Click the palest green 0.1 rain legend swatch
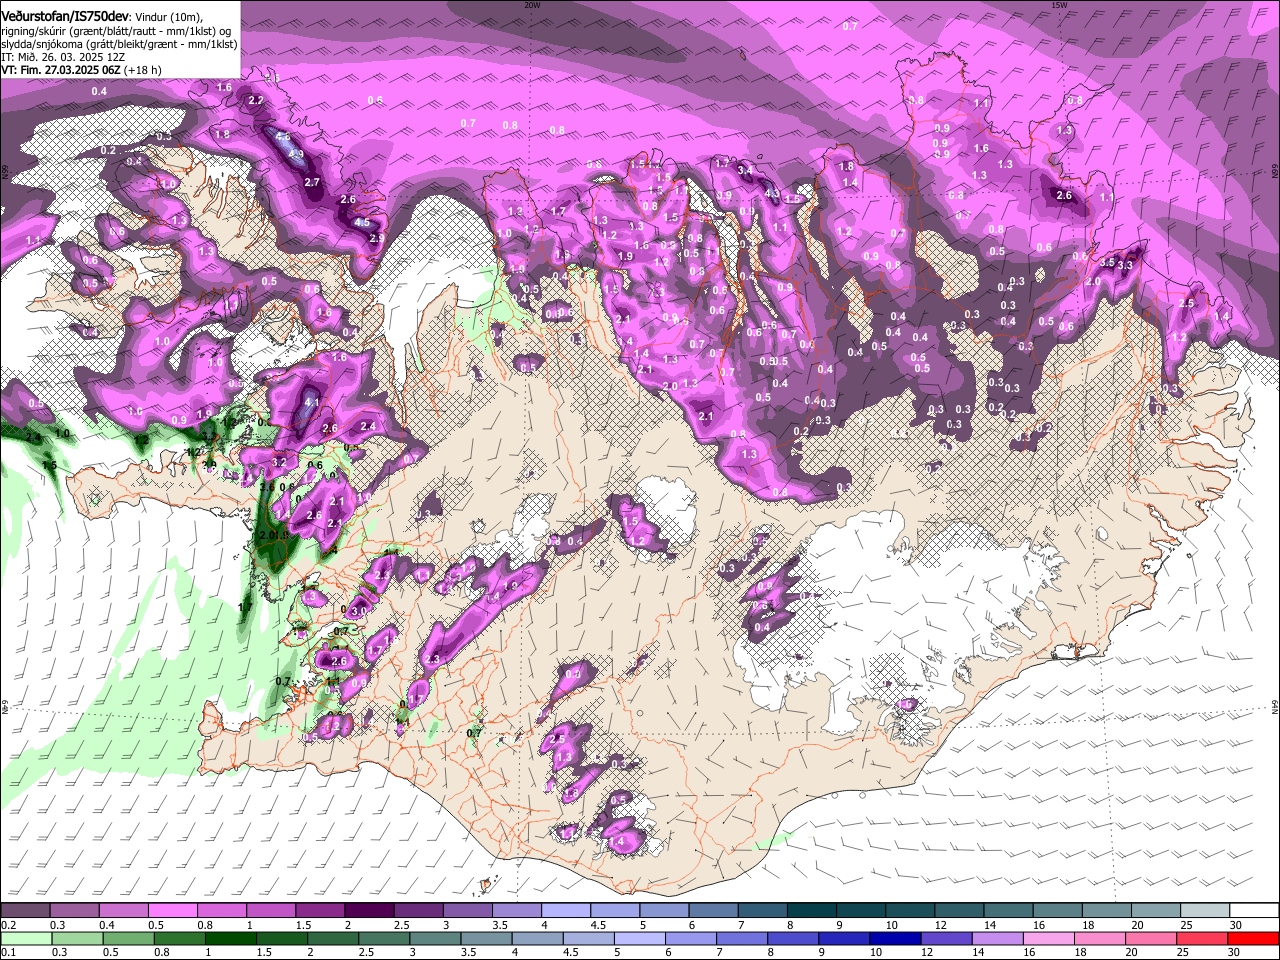Screen dimensions: 1280x960 point(25,938)
